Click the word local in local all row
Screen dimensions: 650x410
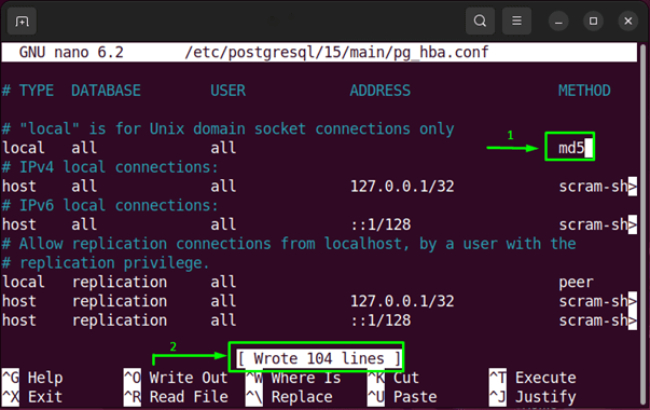23,148
